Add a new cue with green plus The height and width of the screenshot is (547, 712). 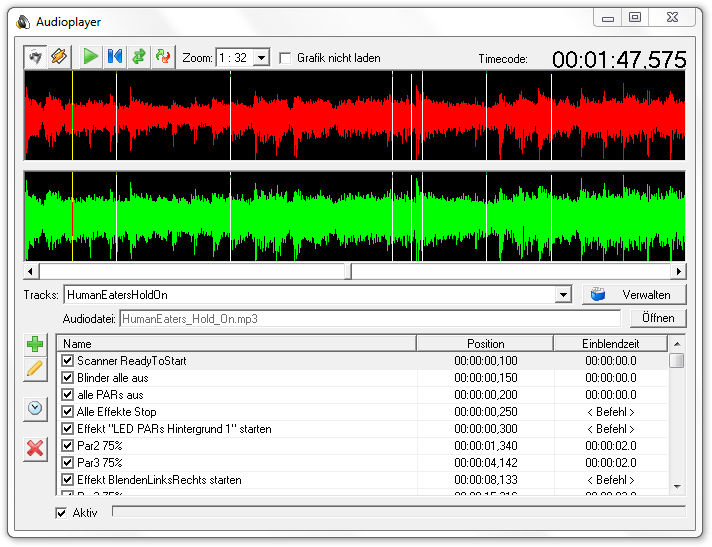[35, 345]
